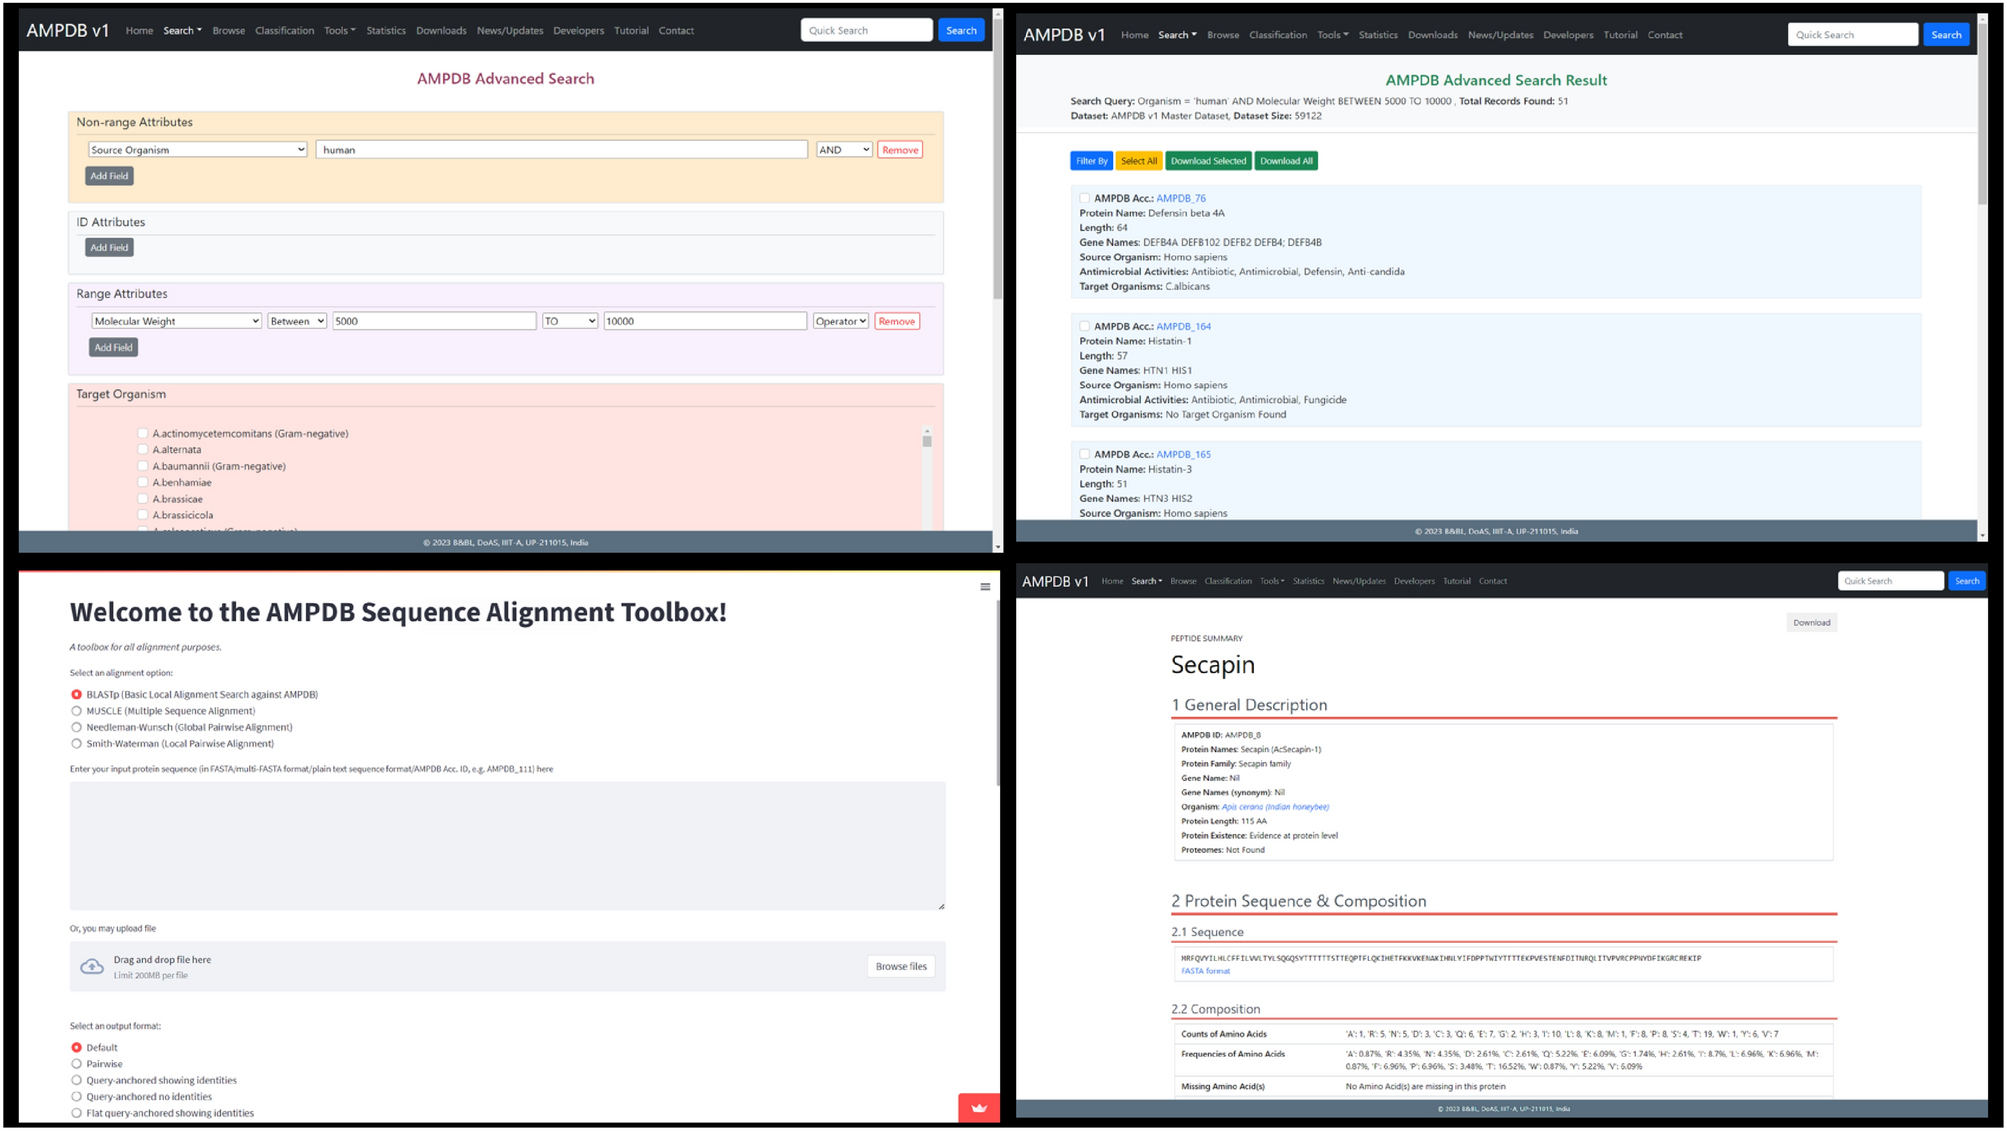
Task: Open the hamburger menu in Alignment Toolbox
Action: 985,587
